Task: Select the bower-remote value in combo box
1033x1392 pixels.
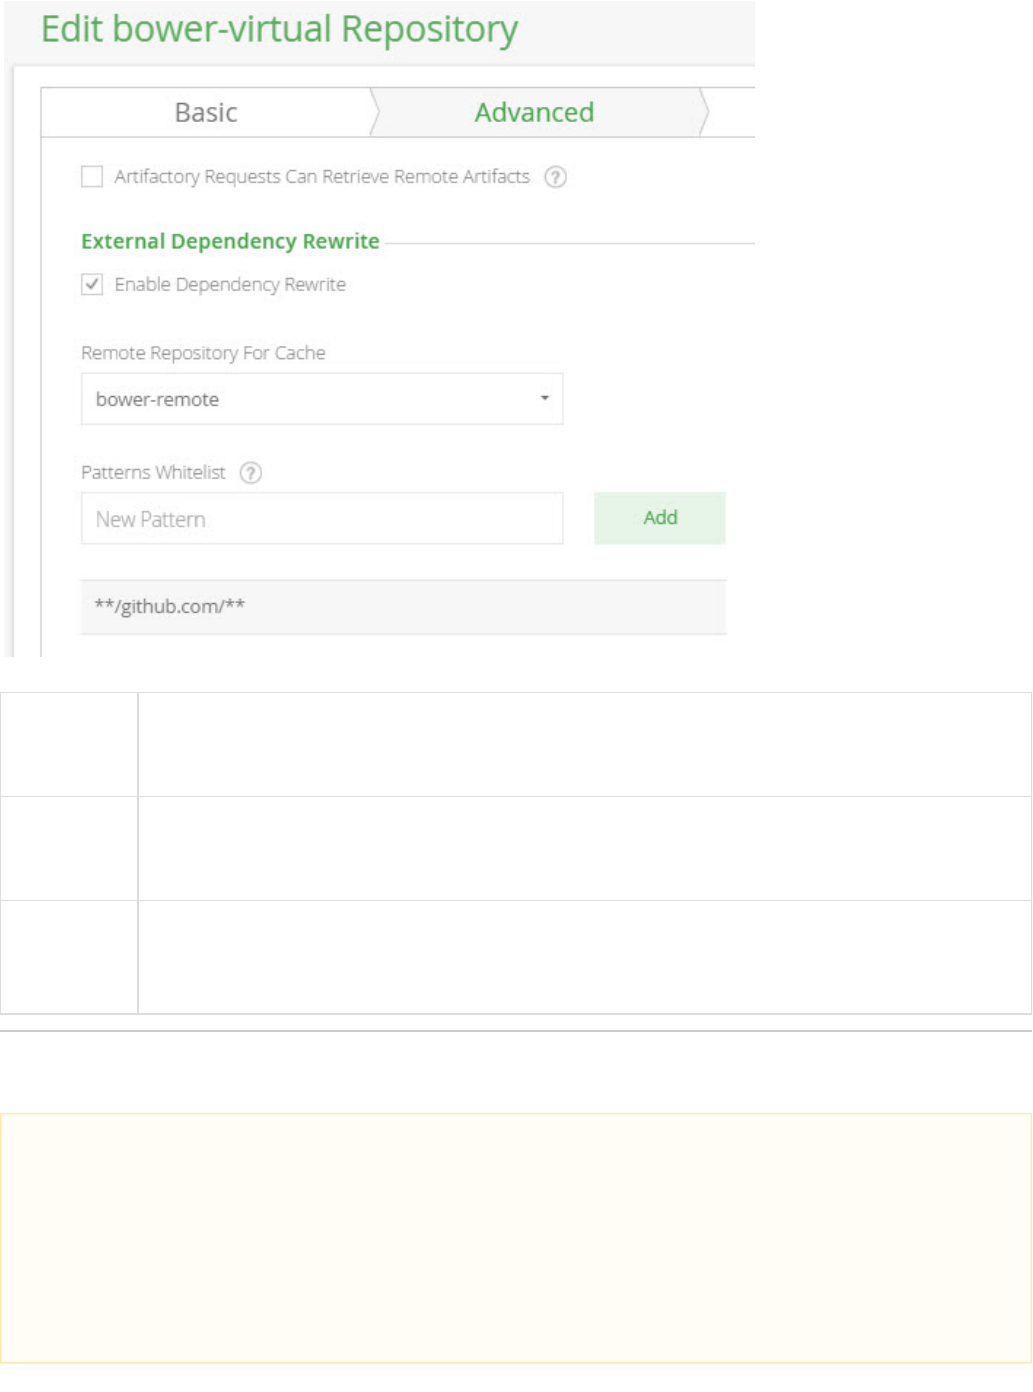Action: tap(157, 400)
